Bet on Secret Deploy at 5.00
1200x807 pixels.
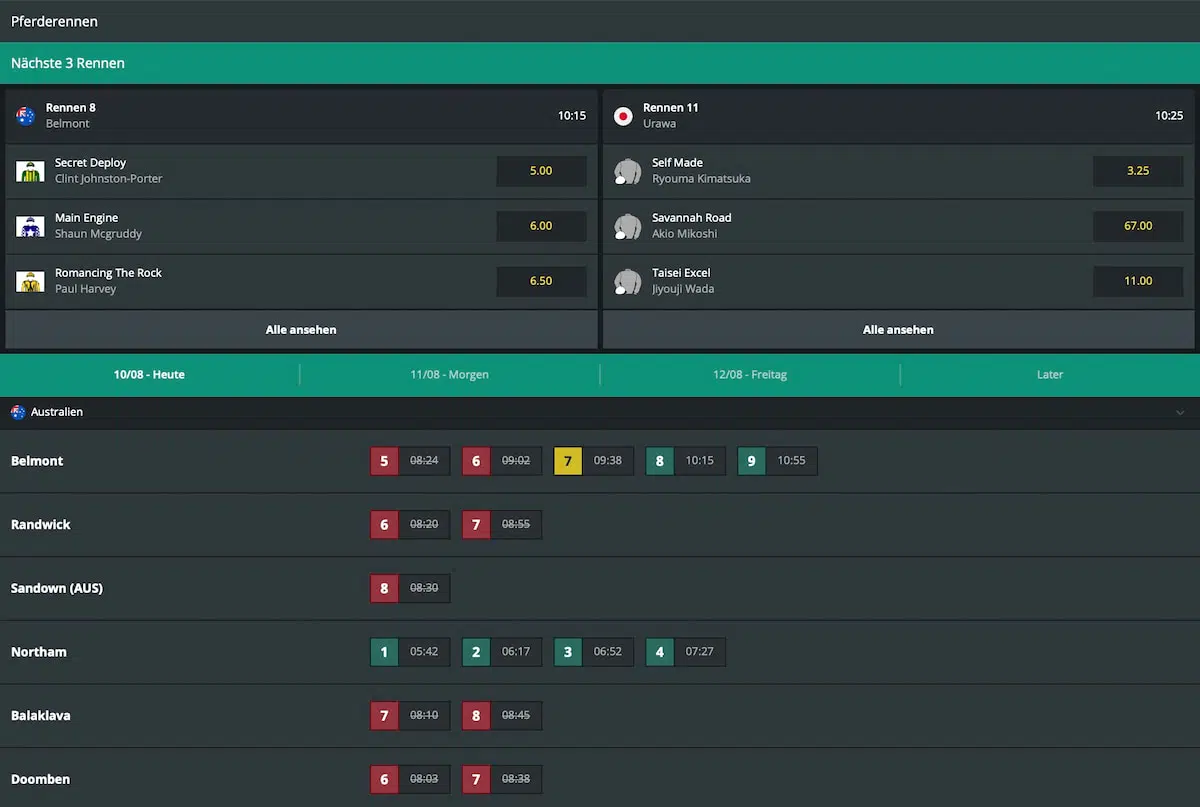click(x=541, y=171)
